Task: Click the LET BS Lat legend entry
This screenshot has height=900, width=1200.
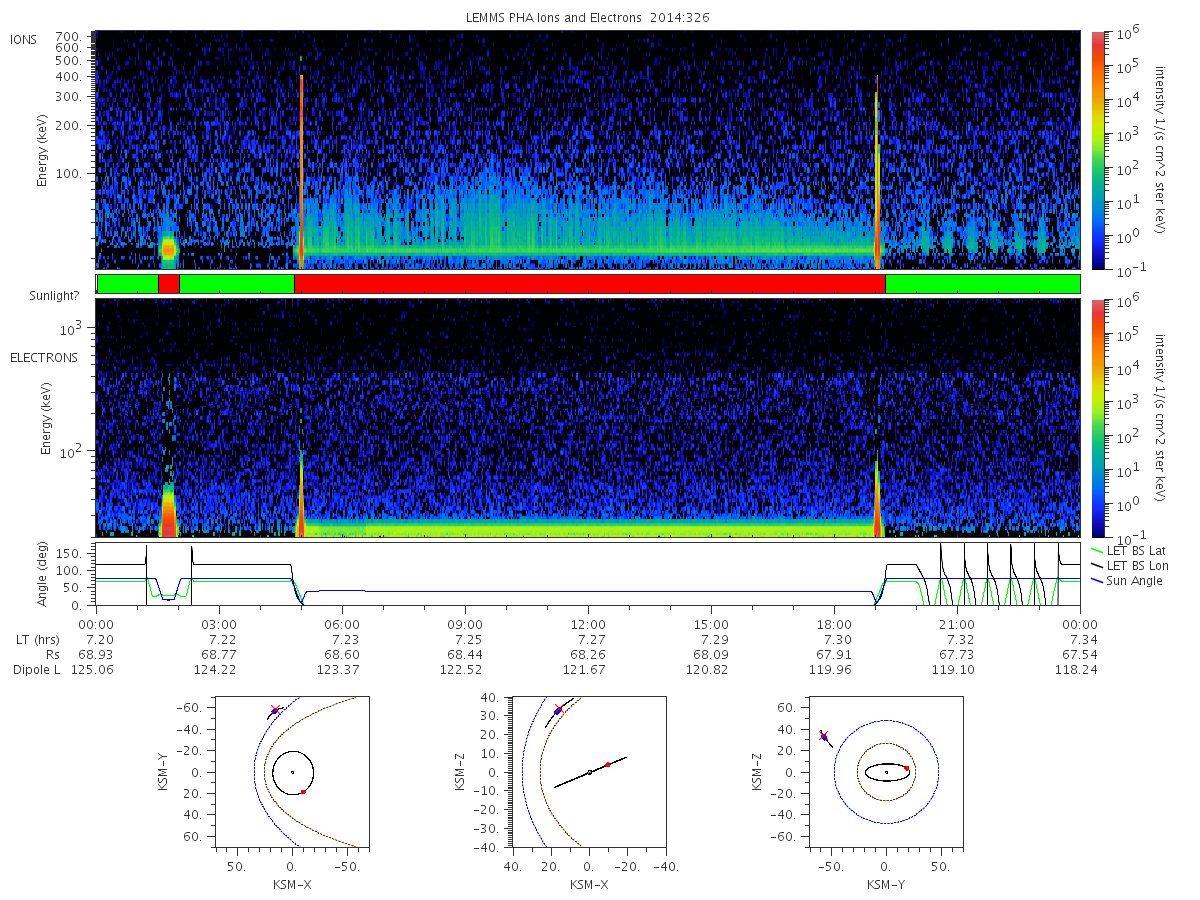Action: coord(1127,550)
